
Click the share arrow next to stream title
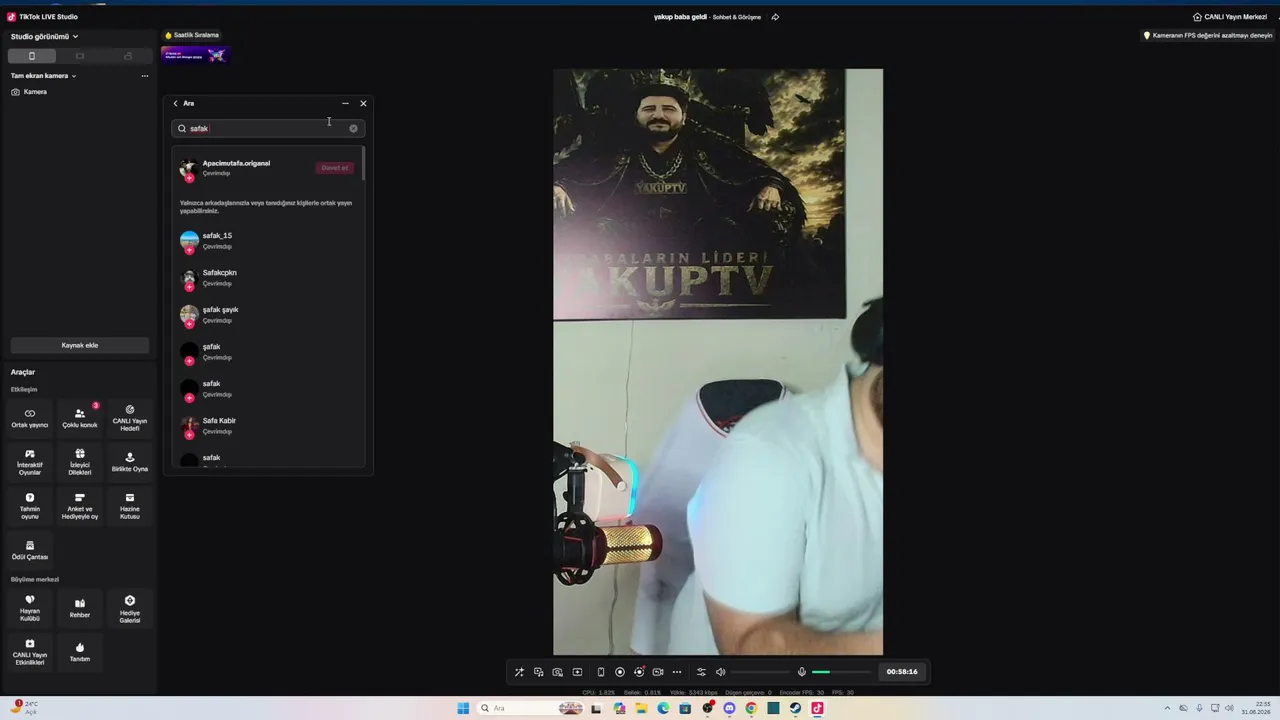pyautogui.click(x=775, y=17)
